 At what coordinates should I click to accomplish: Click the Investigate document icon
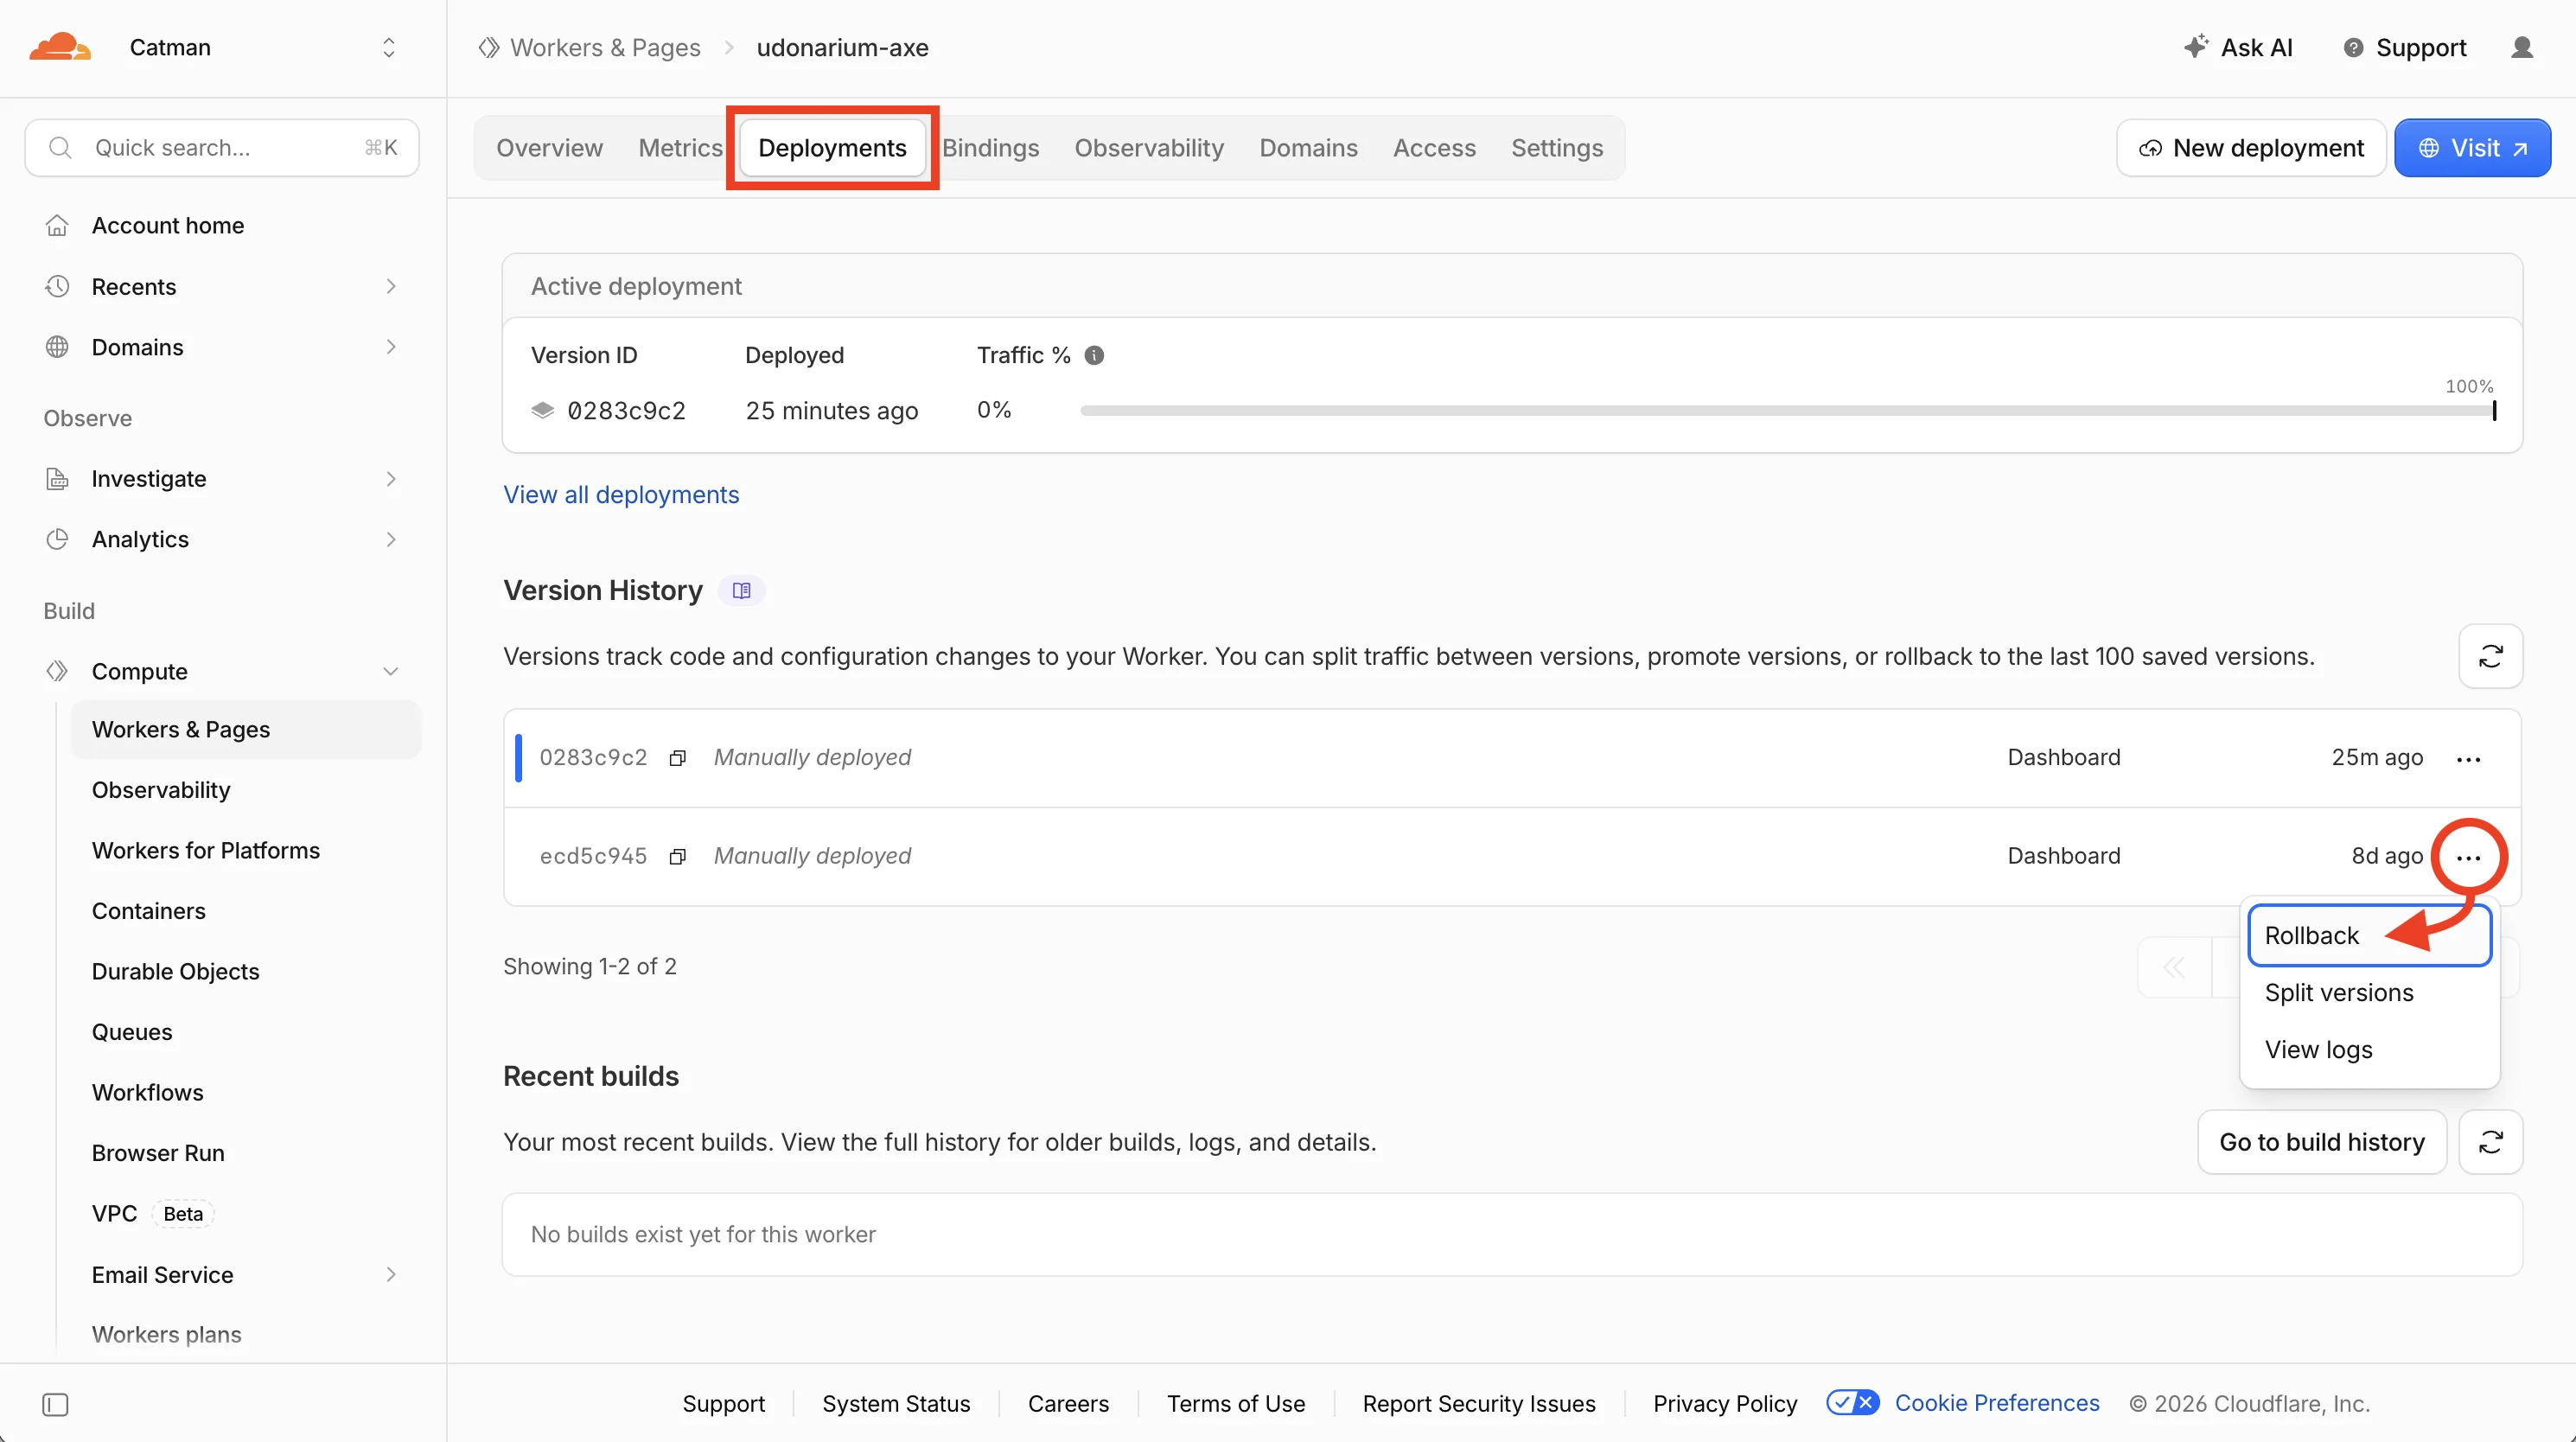pos(57,479)
